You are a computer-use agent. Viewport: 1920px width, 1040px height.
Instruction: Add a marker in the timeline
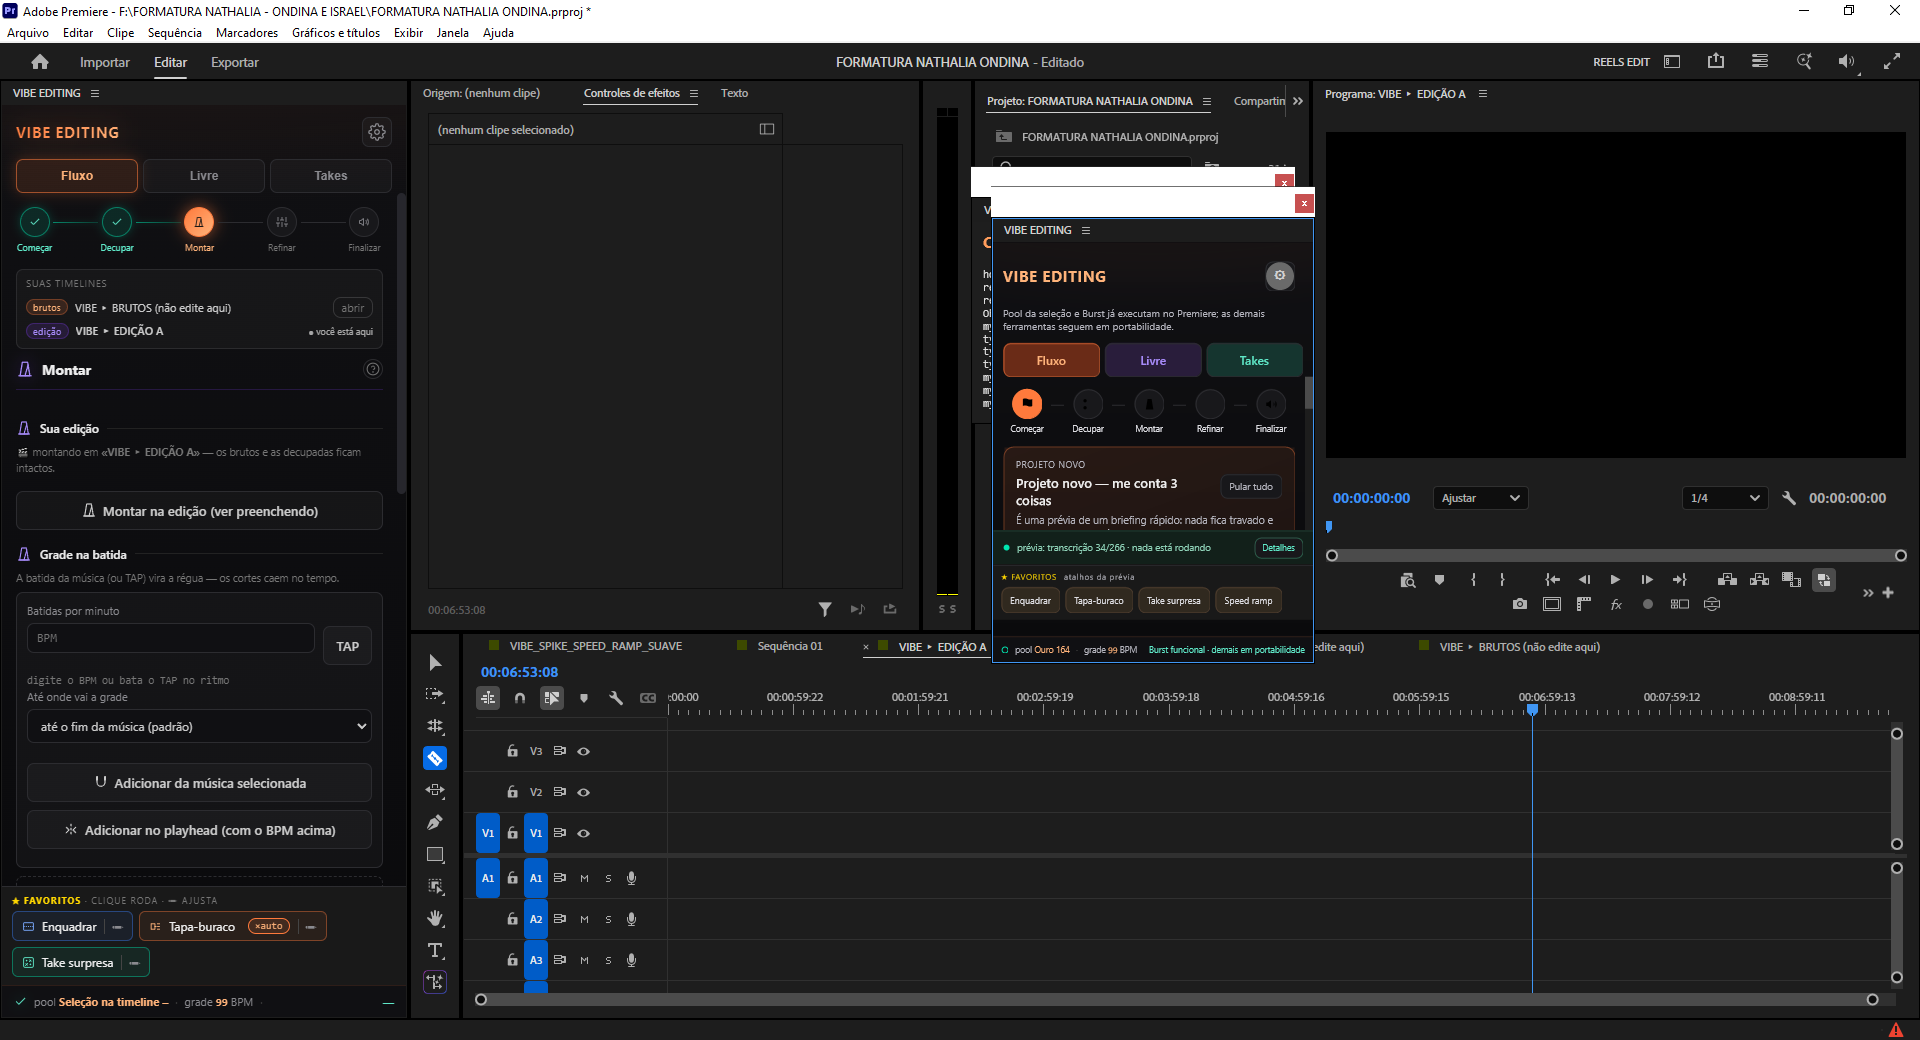584,698
